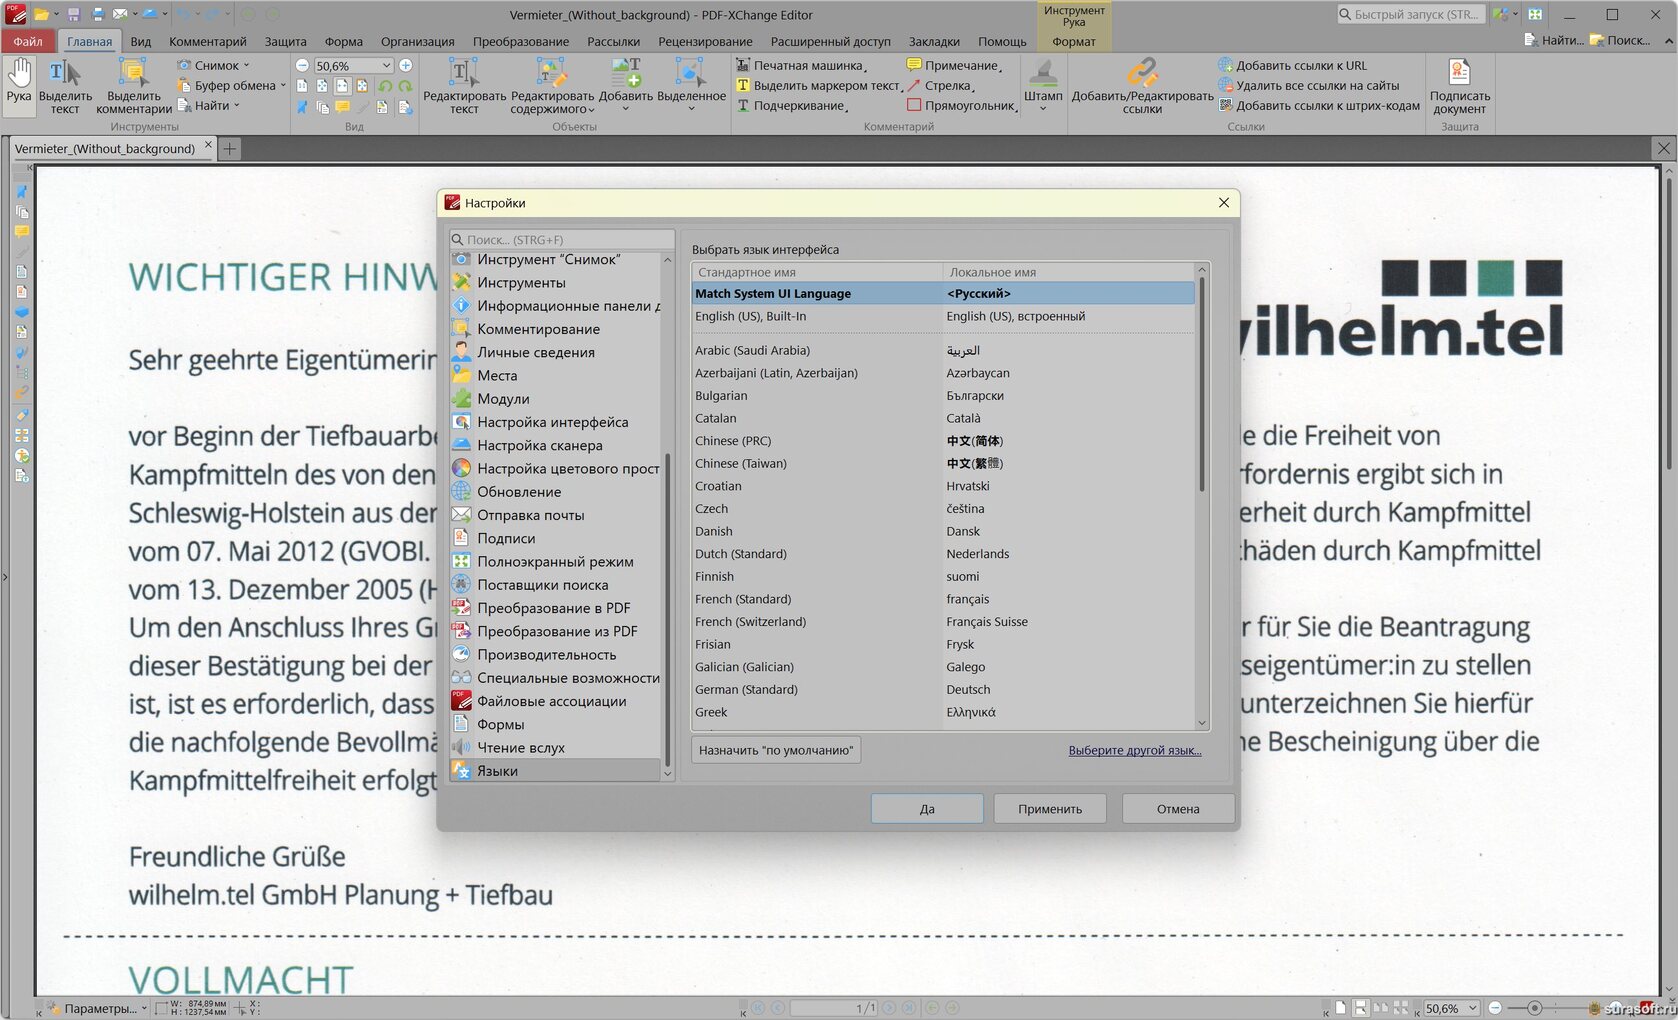Click the Apply (Применить) button
Image resolution: width=1678 pixels, height=1020 pixels.
pyautogui.click(x=1049, y=808)
